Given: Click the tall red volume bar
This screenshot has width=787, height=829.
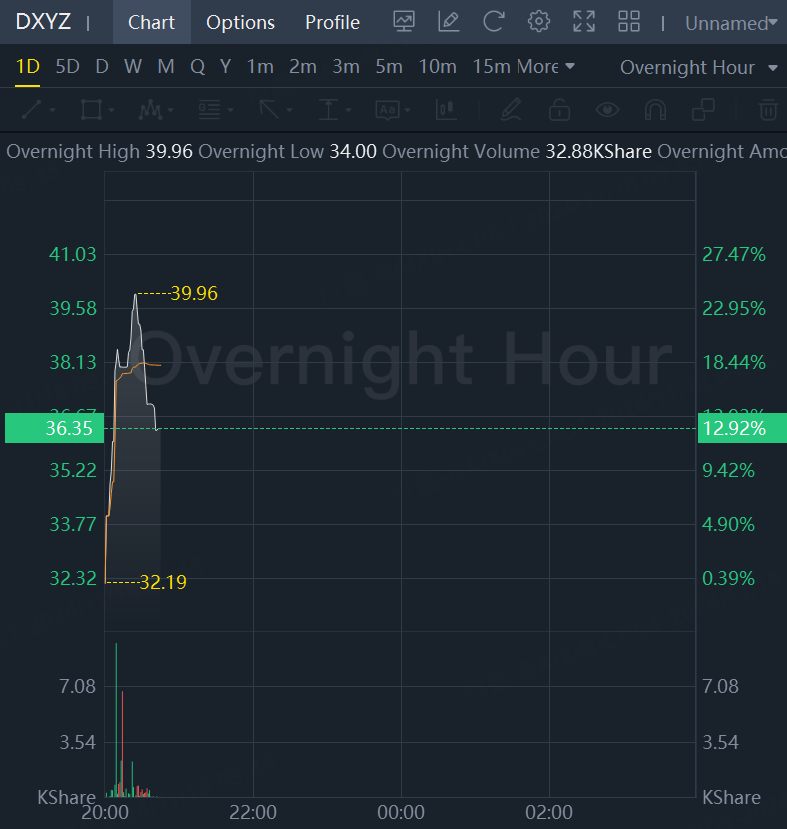Looking at the screenshot, I should click(x=122, y=744).
